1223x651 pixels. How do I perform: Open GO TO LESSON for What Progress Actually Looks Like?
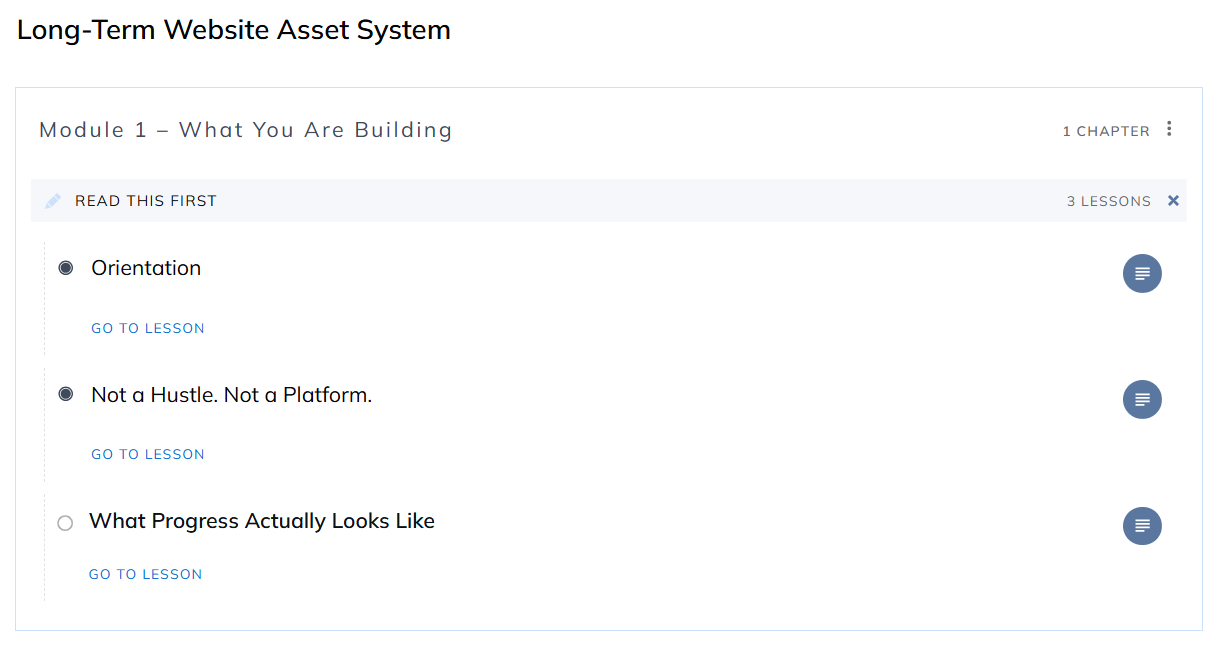pos(145,573)
